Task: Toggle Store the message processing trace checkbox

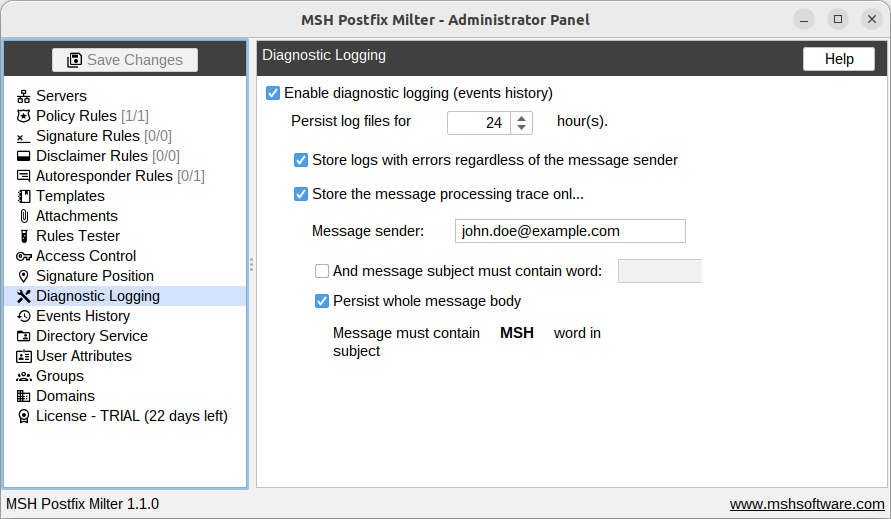Action: [301, 194]
